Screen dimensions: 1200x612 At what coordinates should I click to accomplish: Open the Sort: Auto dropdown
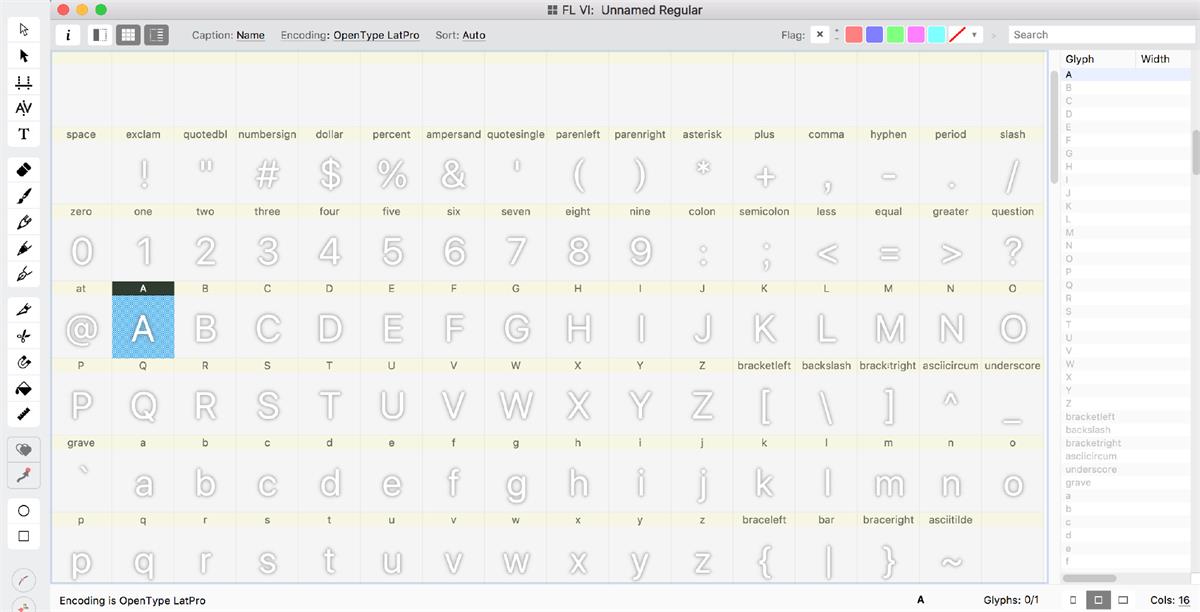(471, 34)
